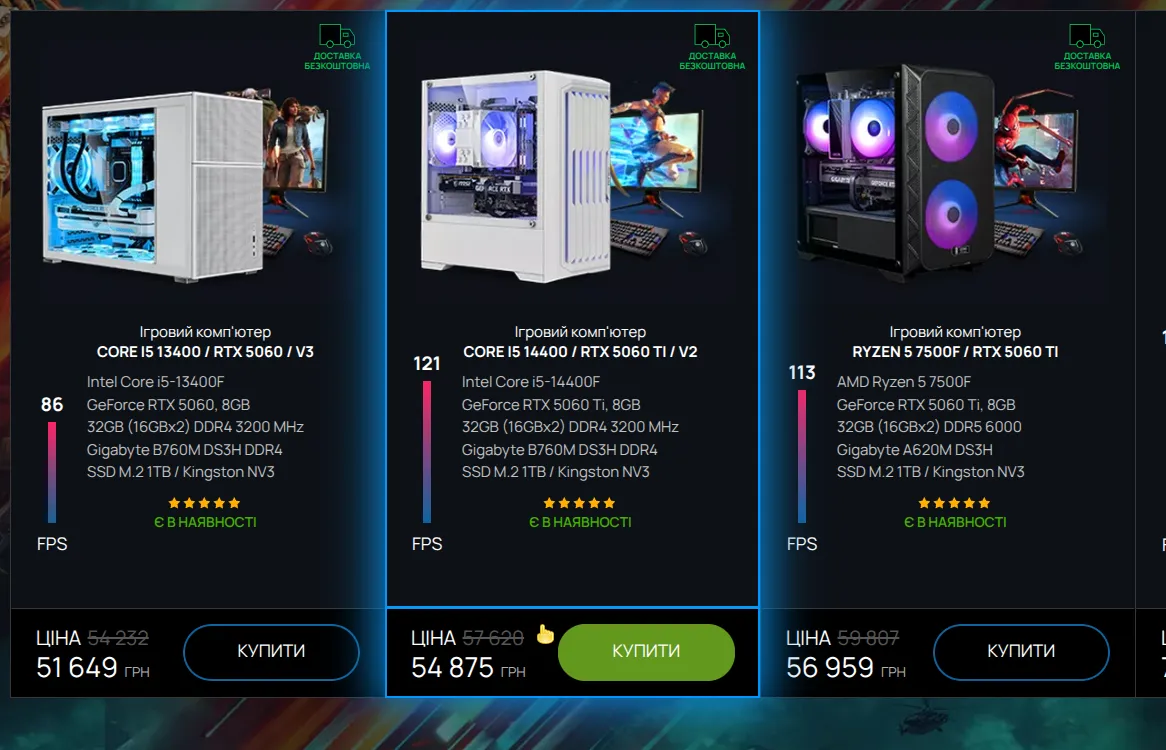Click the 113 FPS gradient bar
This screenshot has width=1166, height=750.
pos(802,456)
